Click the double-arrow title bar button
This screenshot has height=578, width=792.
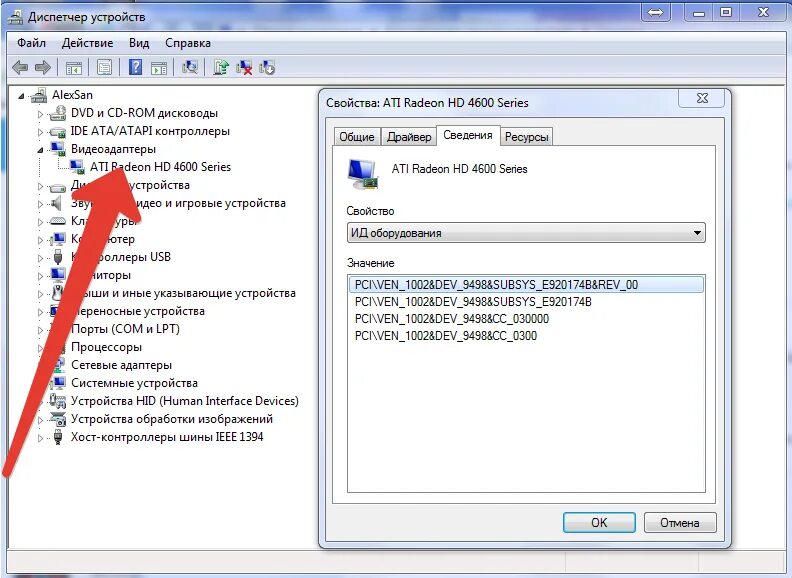click(656, 13)
